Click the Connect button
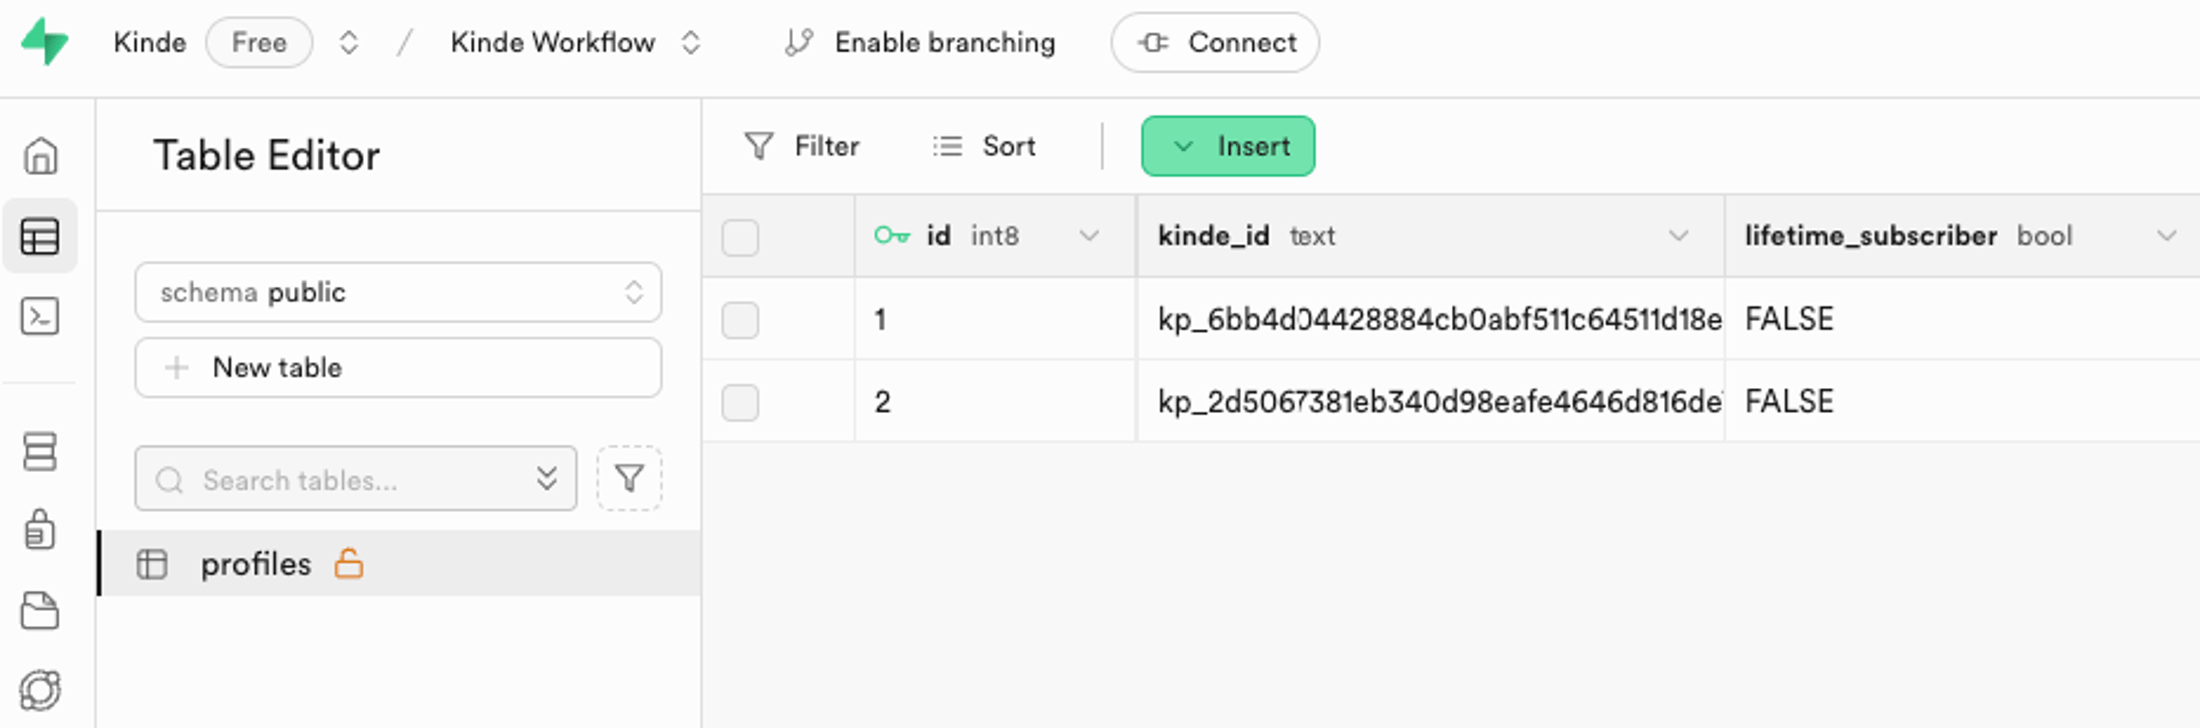Image resolution: width=2200 pixels, height=728 pixels. tap(1215, 43)
